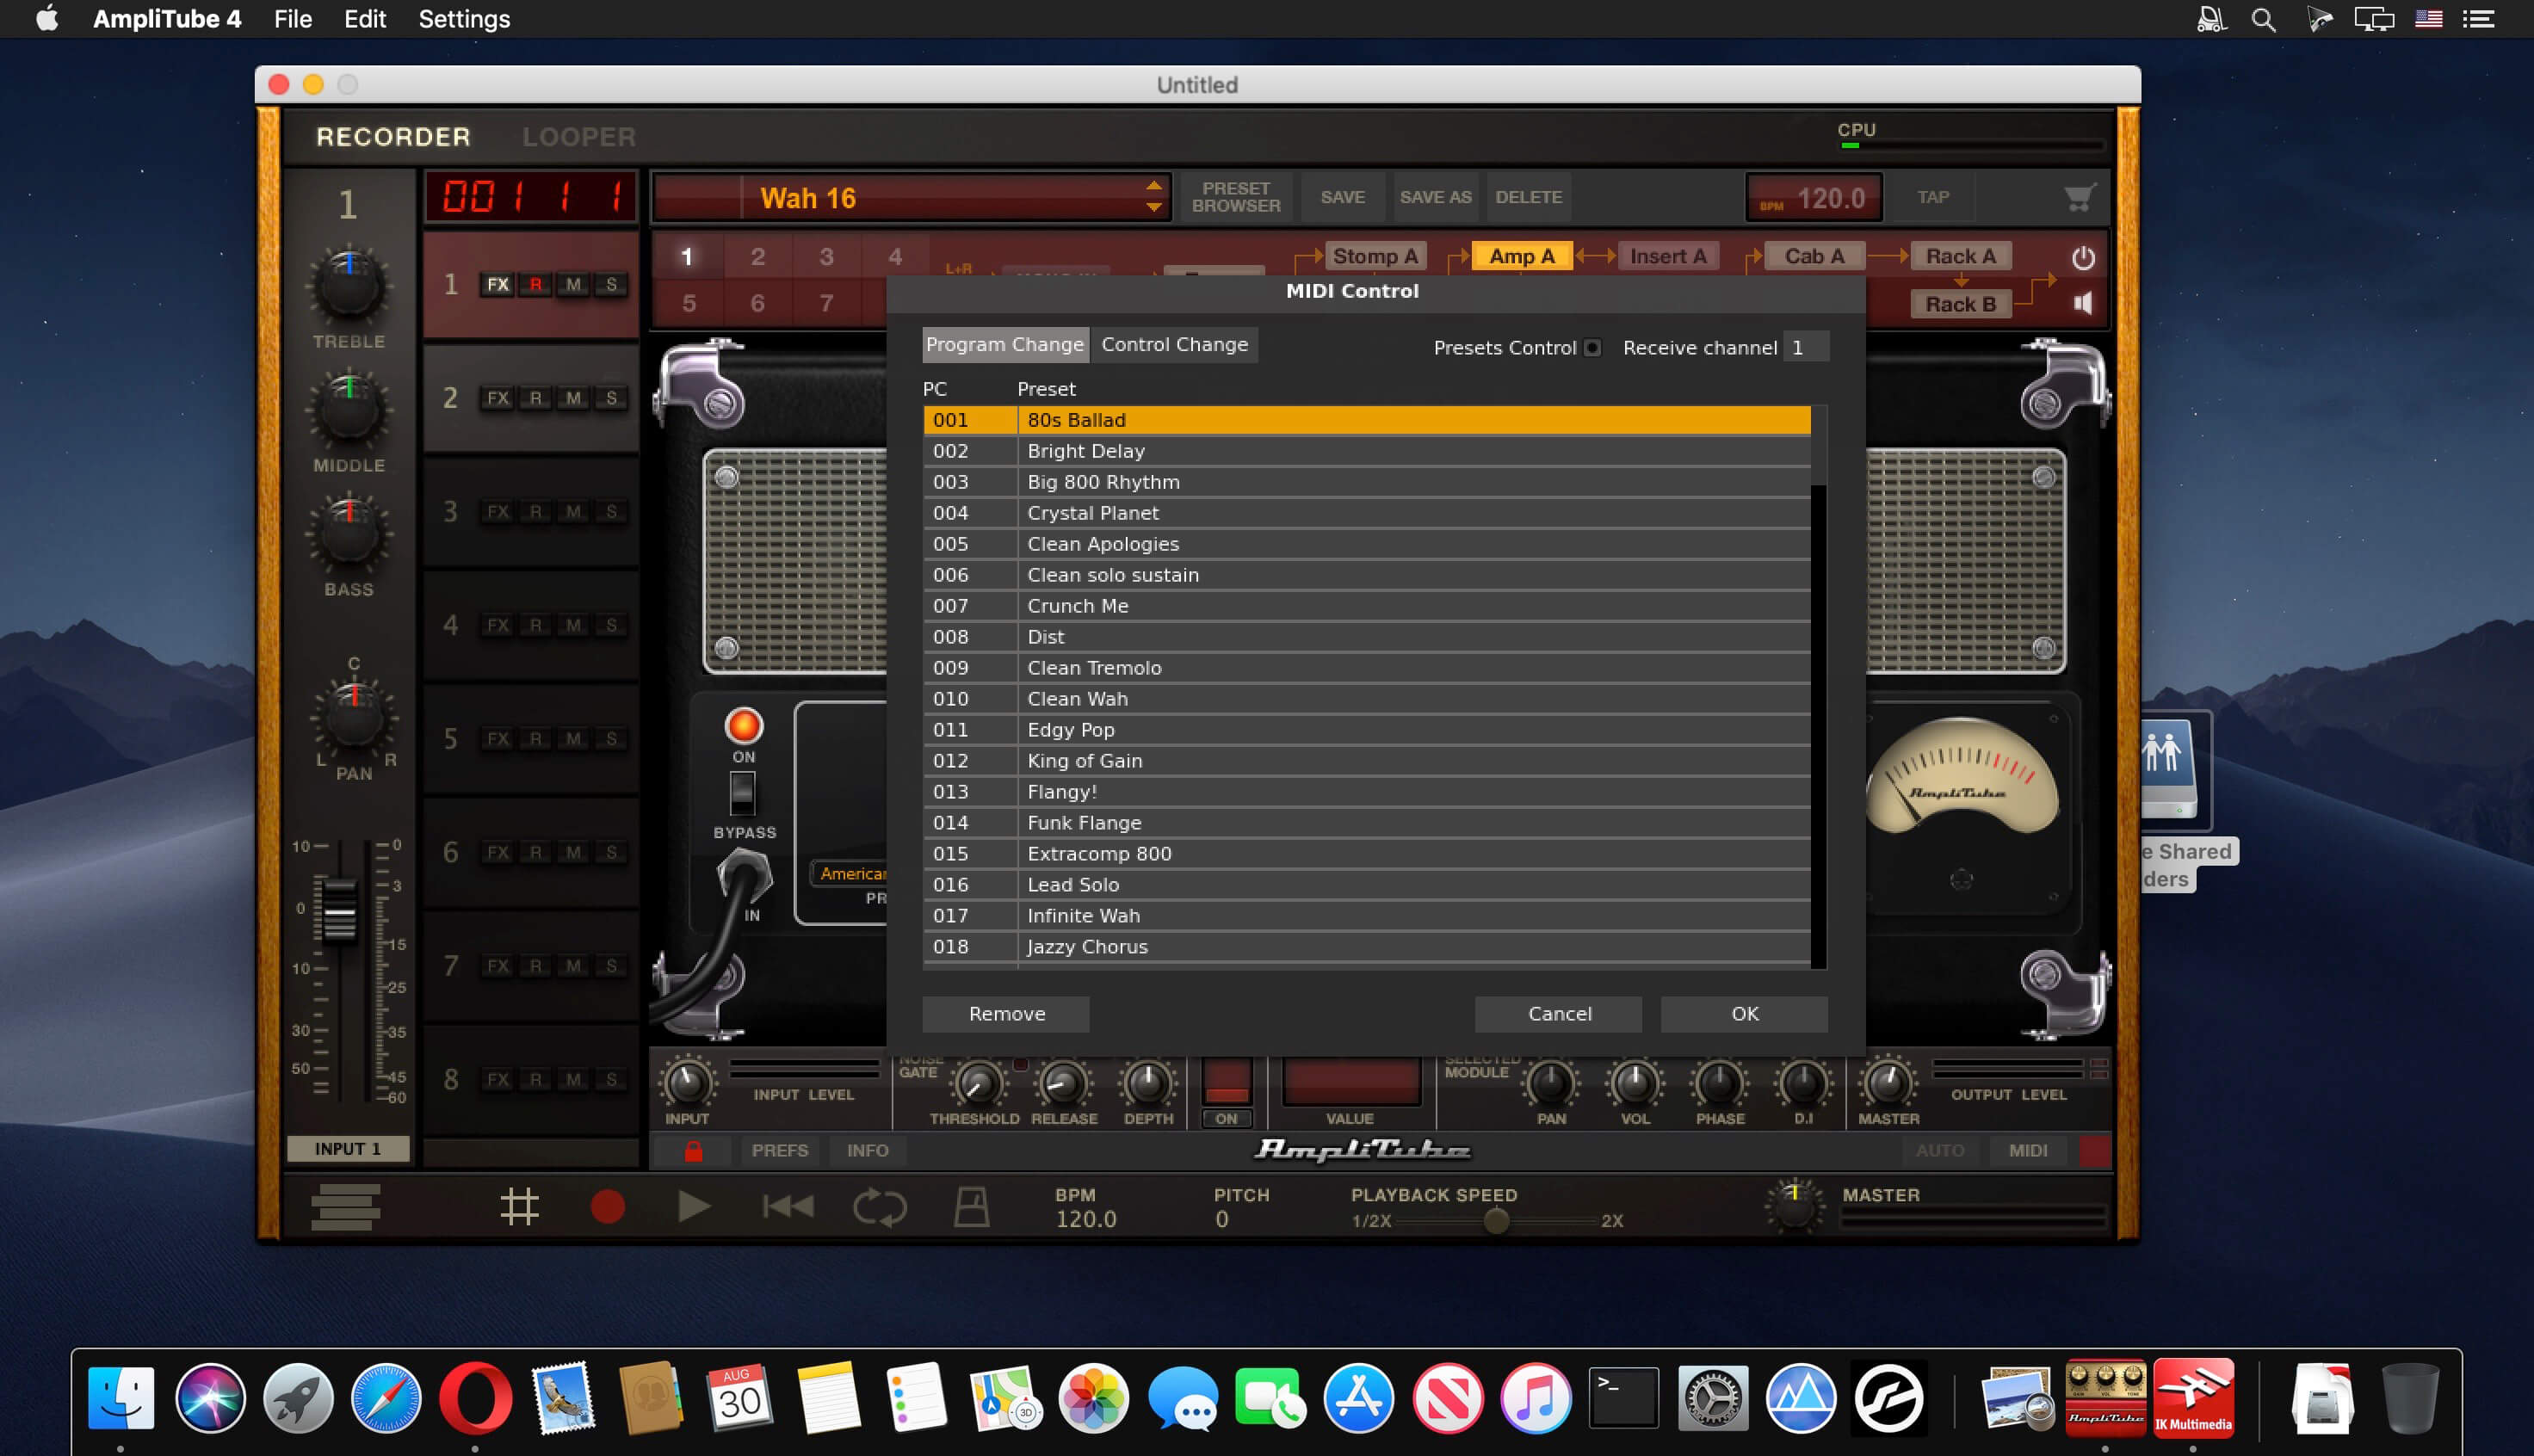Image resolution: width=2534 pixels, height=1456 pixels.
Task: Toggle the mixer stack icon in transport
Action: tap(346, 1206)
